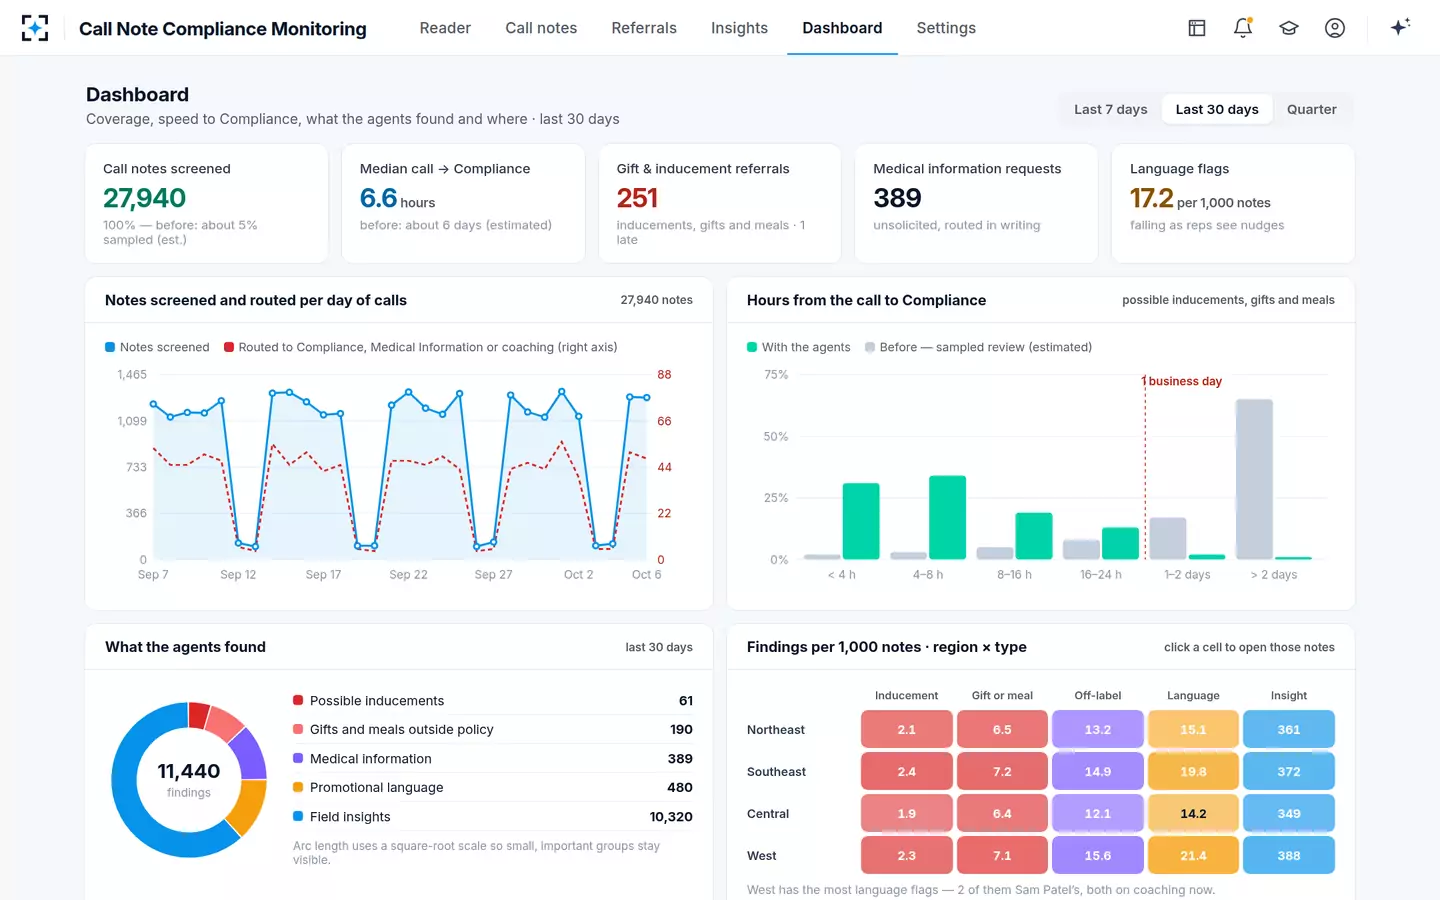1440x900 pixels.
Task: Open Southeast Language cell 19.8
Action: pos(1193,771)
